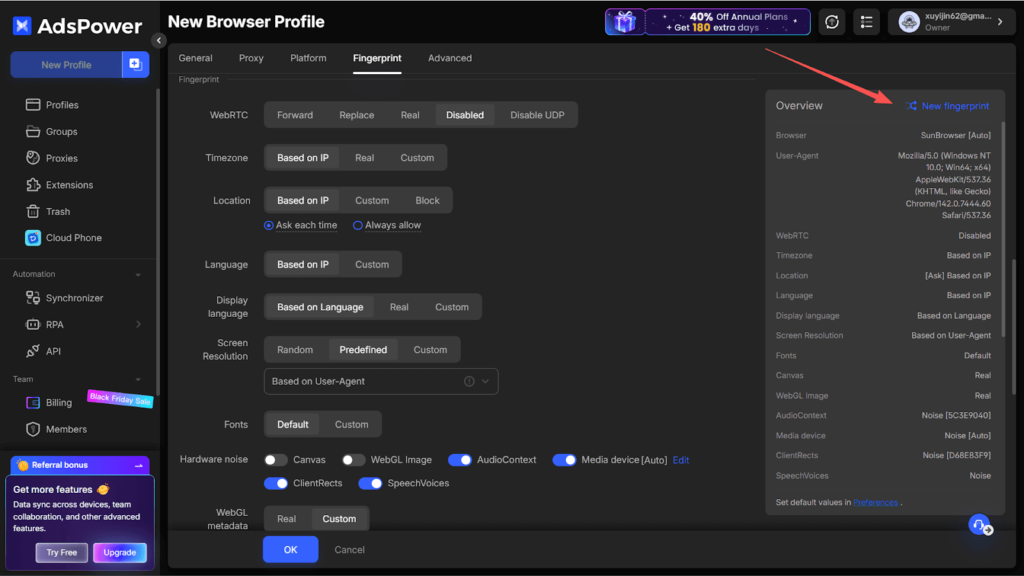Expand the RPA submenu
This screenshot has width=1024, height=576.
138,324
